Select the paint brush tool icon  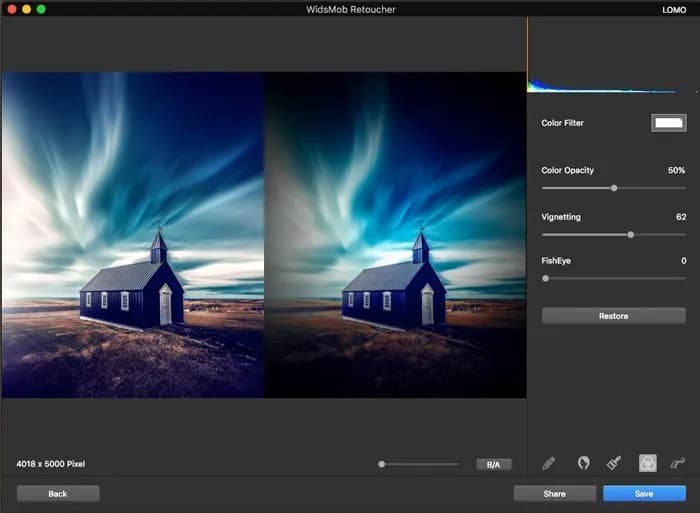pos(615,463)
